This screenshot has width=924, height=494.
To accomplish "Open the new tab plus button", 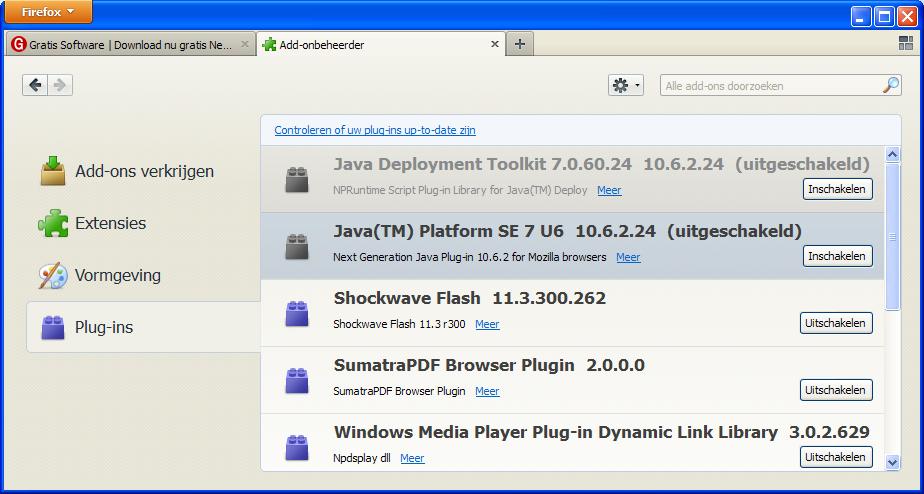I will (520, 44).
